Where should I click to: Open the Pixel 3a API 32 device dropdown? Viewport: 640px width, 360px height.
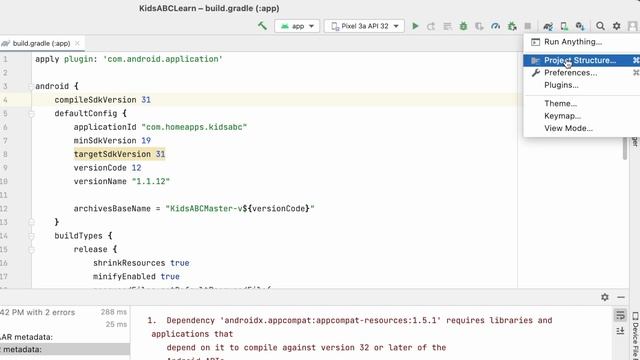pyautogui.click(x=364, y=26)
